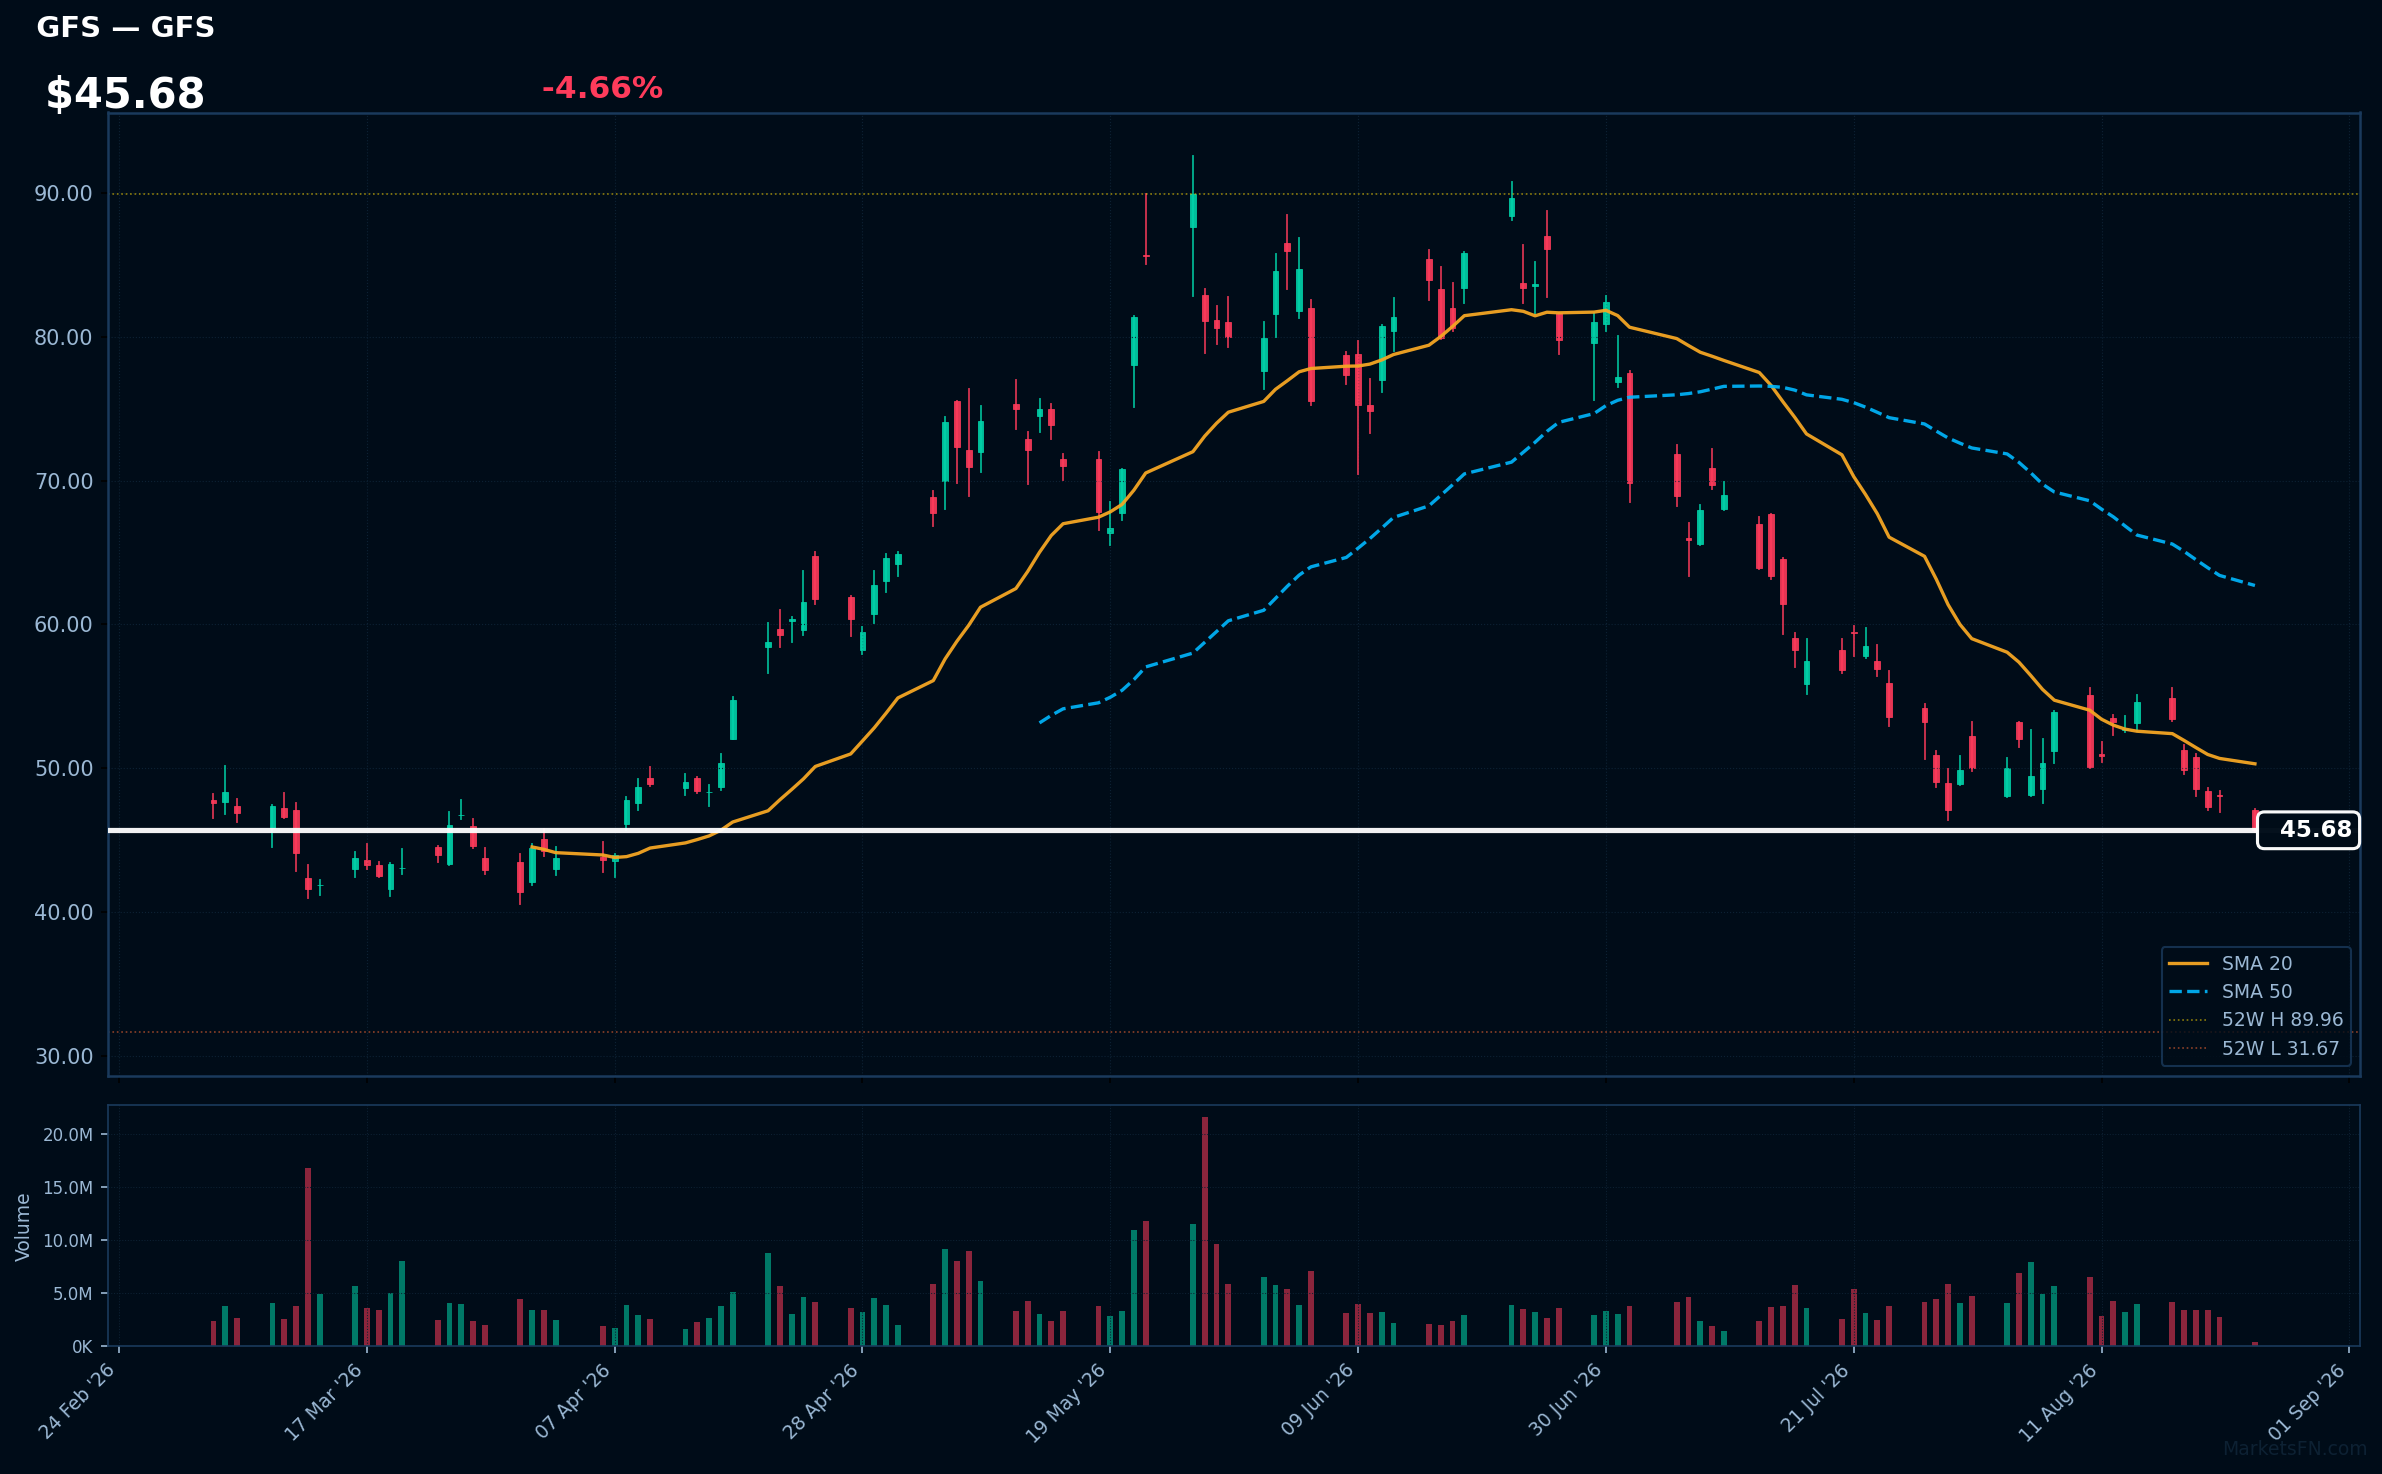Click the 40.00 price axis label
Screen dimensions: 2382x1474
pyautogui.click(x=63, y=913)
